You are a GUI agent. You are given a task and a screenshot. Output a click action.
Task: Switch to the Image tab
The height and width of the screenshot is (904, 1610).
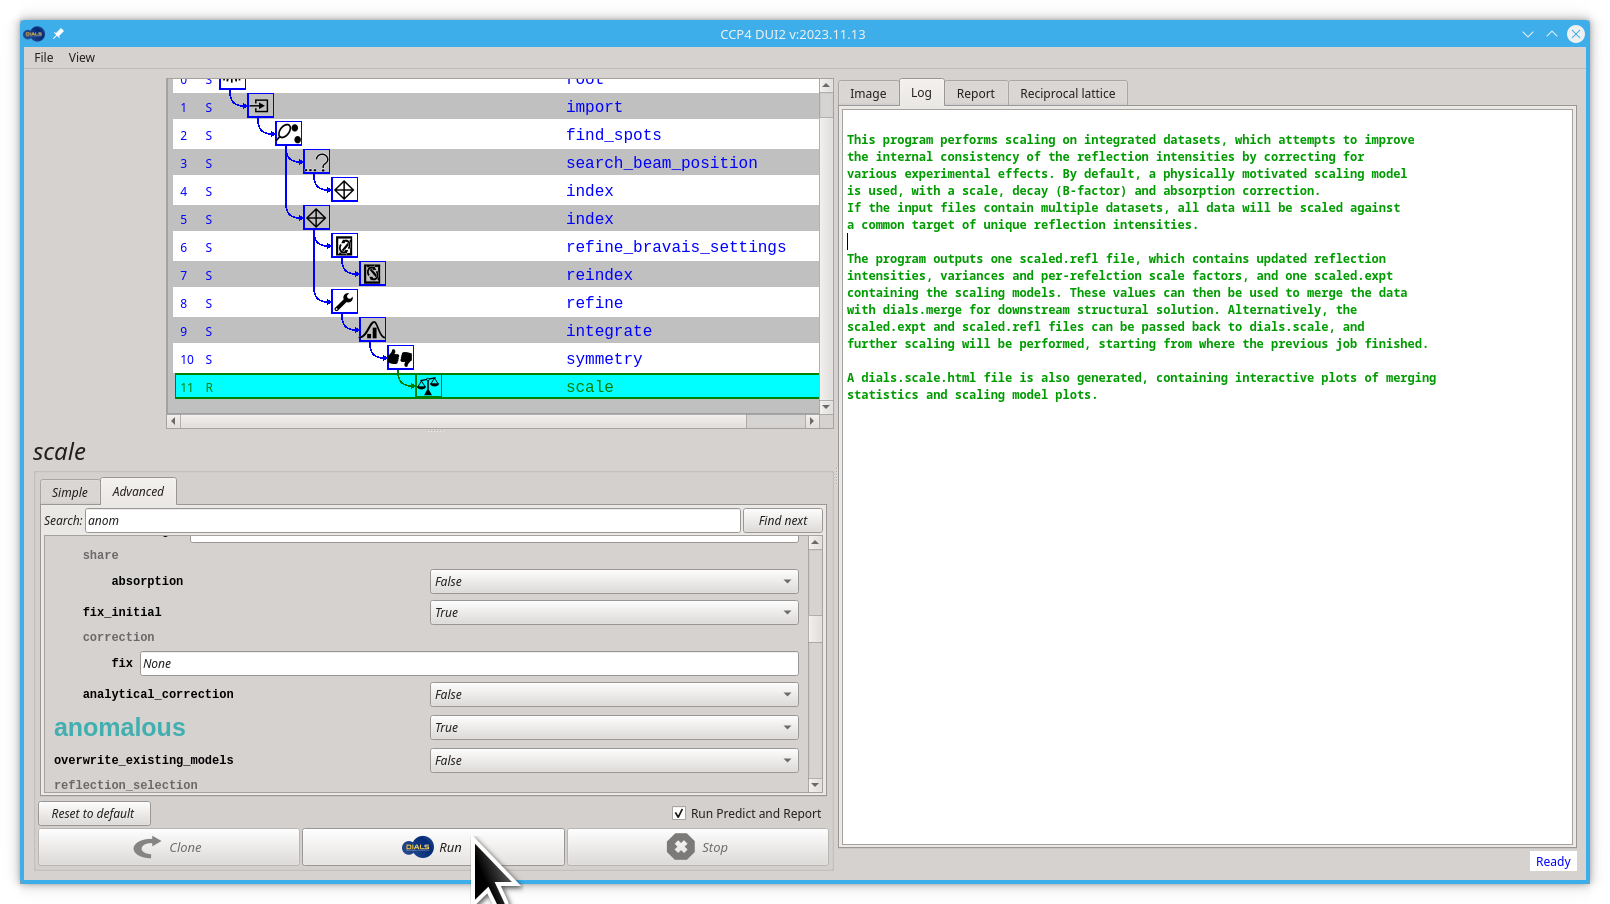[868, 93]
